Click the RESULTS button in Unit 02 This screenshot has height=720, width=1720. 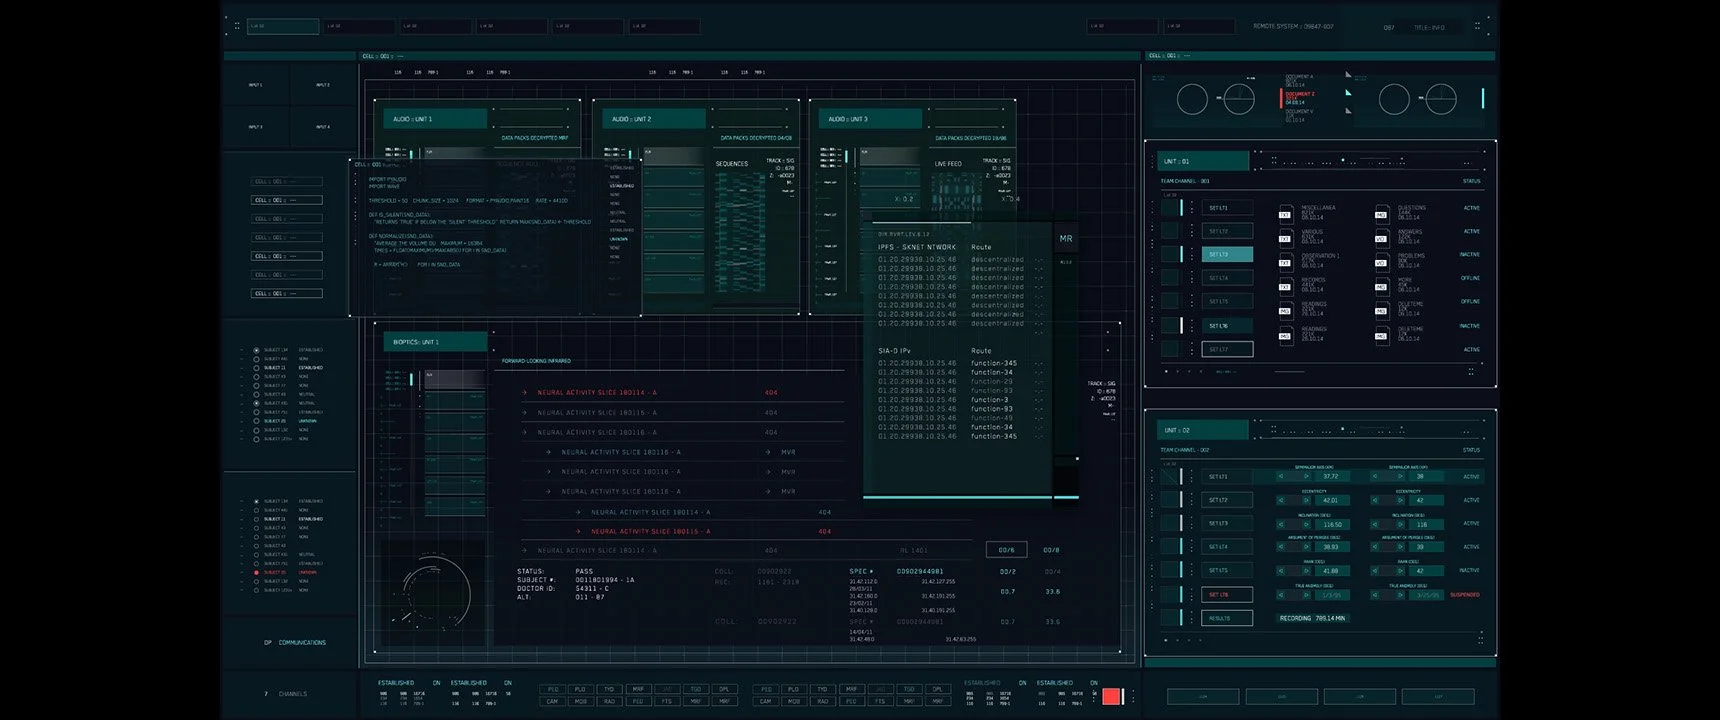1227,618
